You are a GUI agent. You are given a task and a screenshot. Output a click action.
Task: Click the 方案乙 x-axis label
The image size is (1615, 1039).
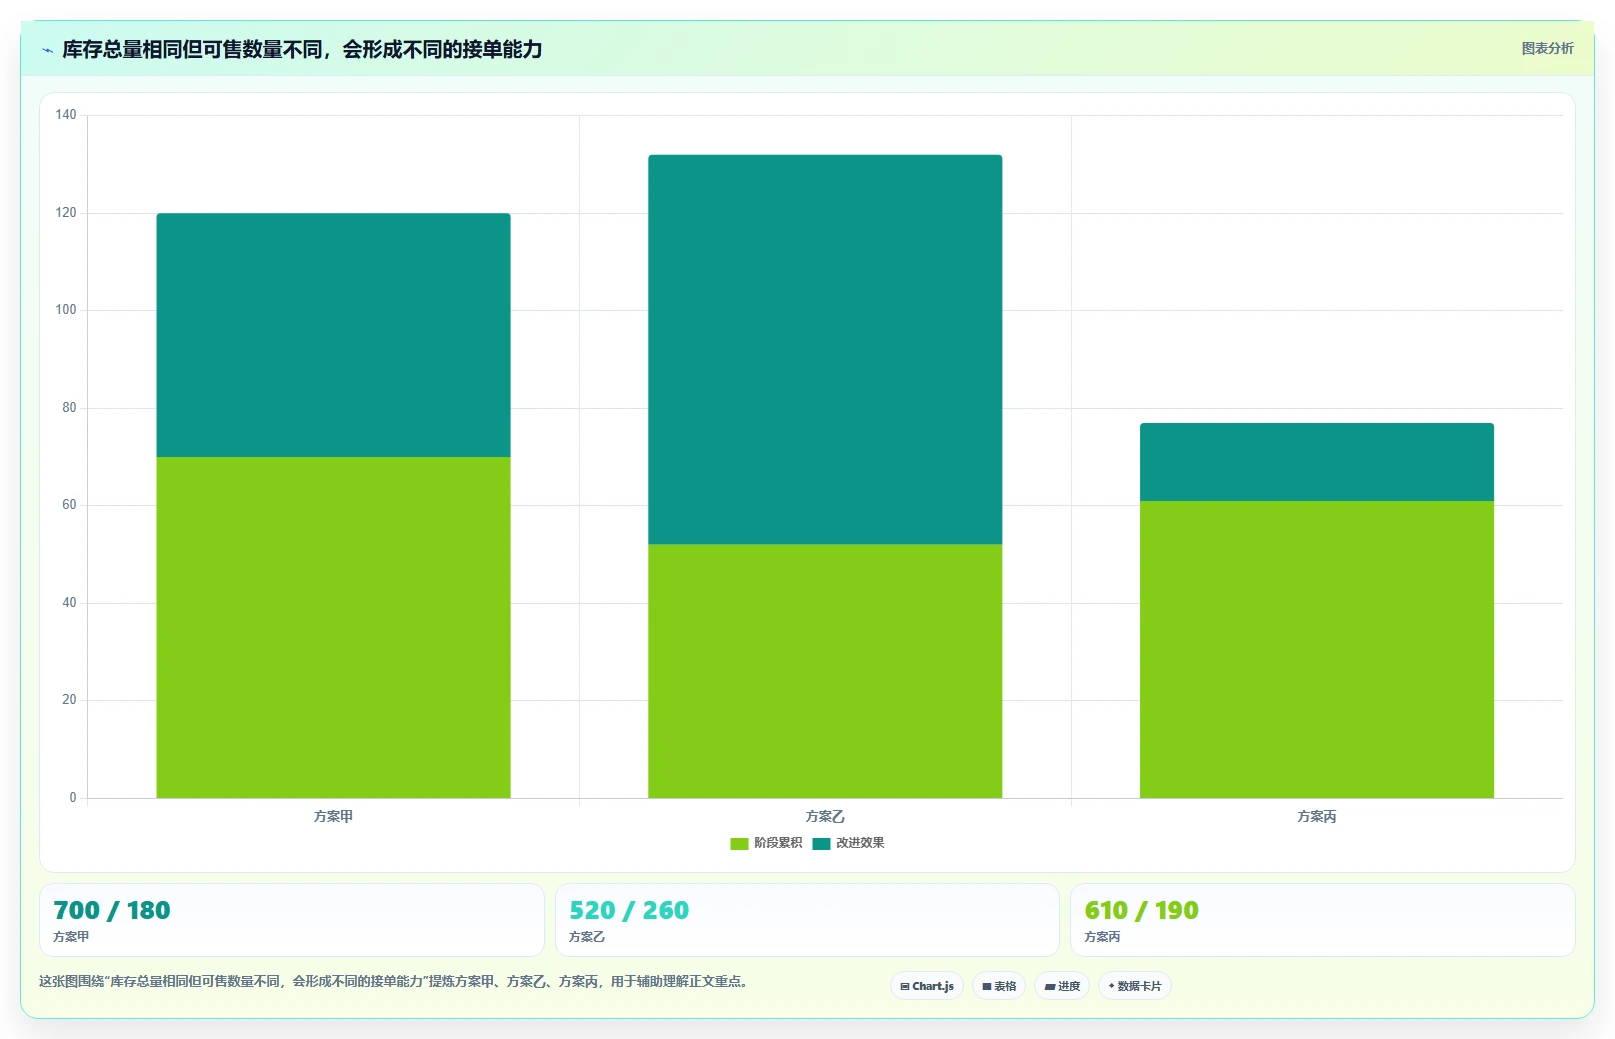tap(825, 816)
